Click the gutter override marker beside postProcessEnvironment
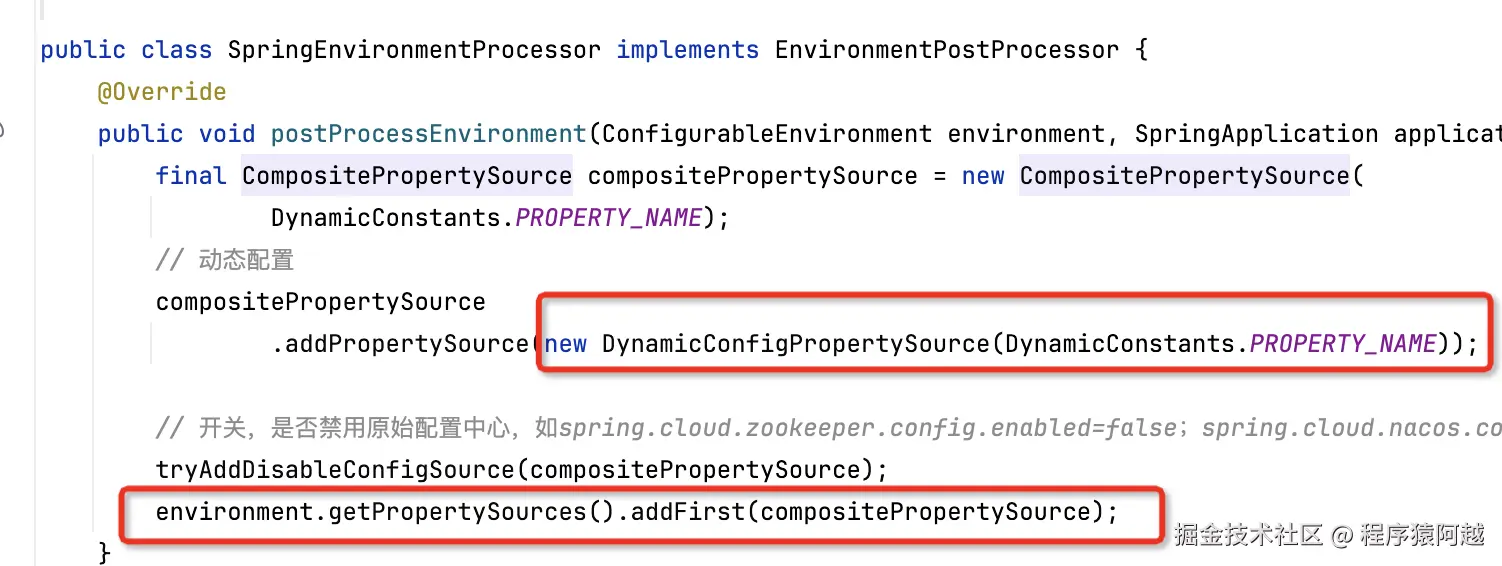Screen dimensions: 1502x566 pos(3,130)
